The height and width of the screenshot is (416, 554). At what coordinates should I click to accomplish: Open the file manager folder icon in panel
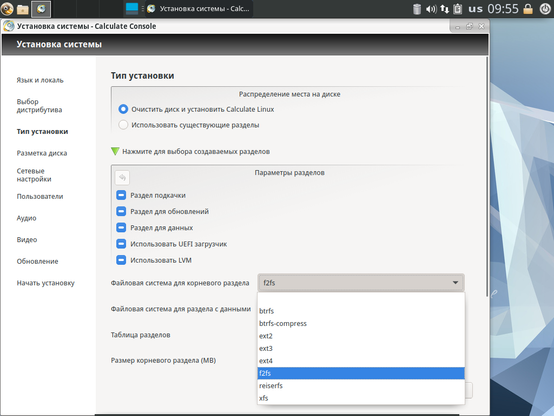pos(23,9)
